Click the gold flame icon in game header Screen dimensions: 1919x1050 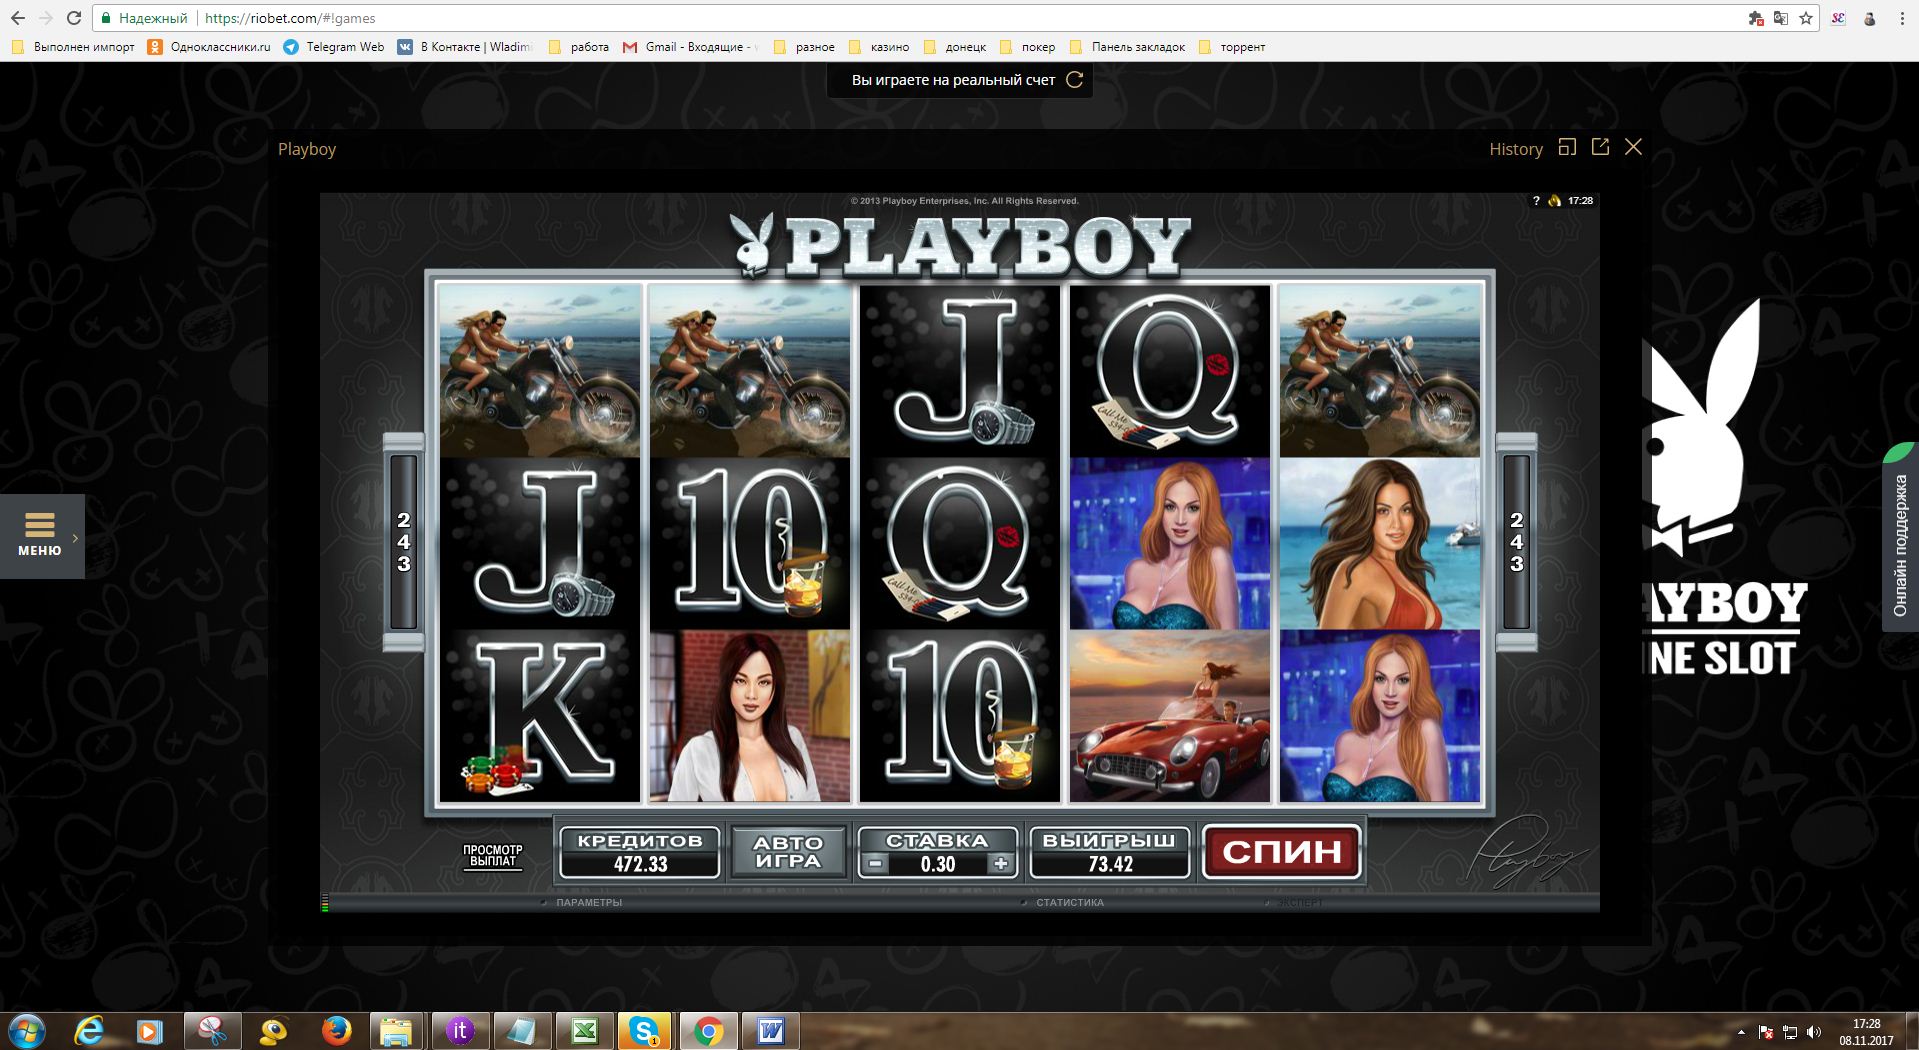coord(1554,201)
